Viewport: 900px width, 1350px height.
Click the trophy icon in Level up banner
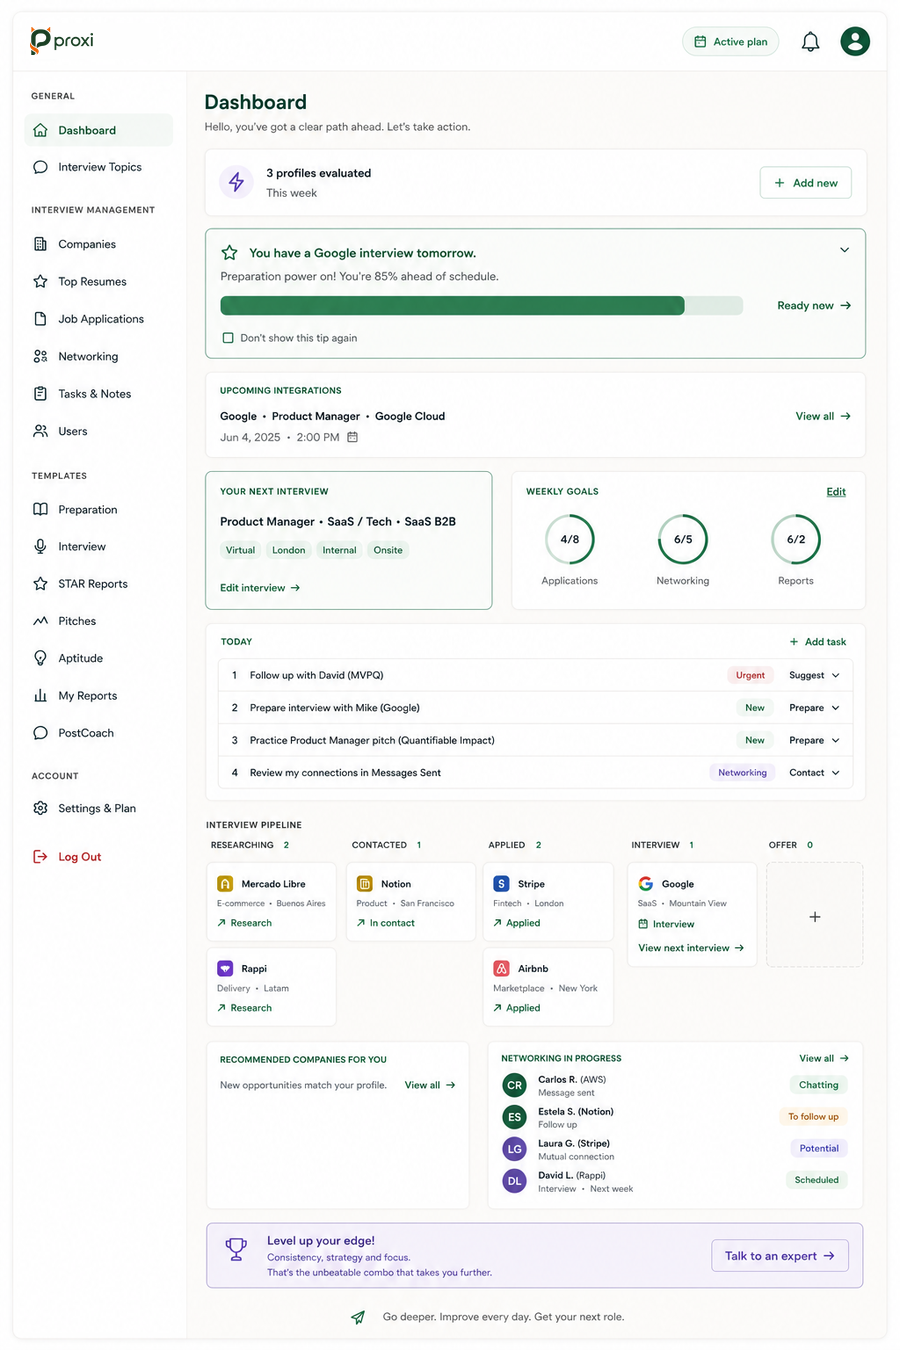[x=236, y=1249]
